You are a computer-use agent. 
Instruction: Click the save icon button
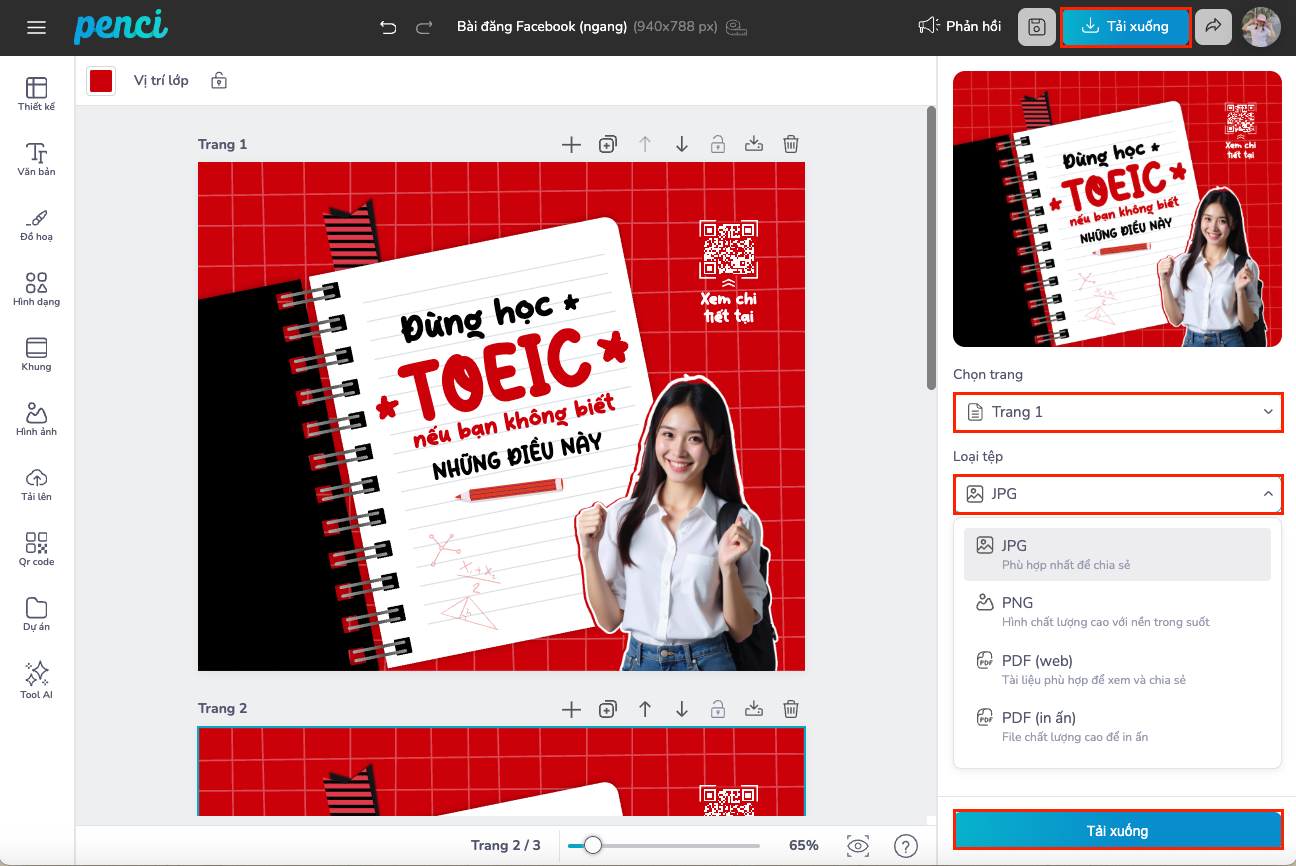1036,27
